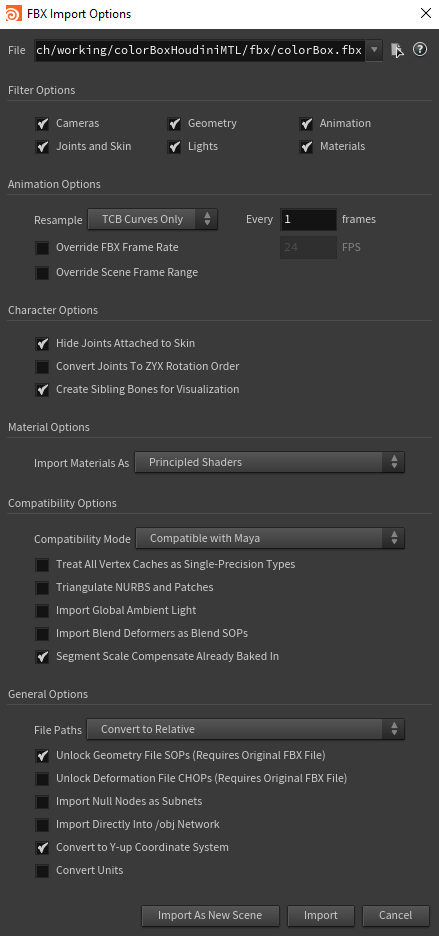Image resolution: width=439 pixels, height=936 pixels.
Task: Uncheck Convert to Y-up Coordinate System
Action: [x=42, y=848]
